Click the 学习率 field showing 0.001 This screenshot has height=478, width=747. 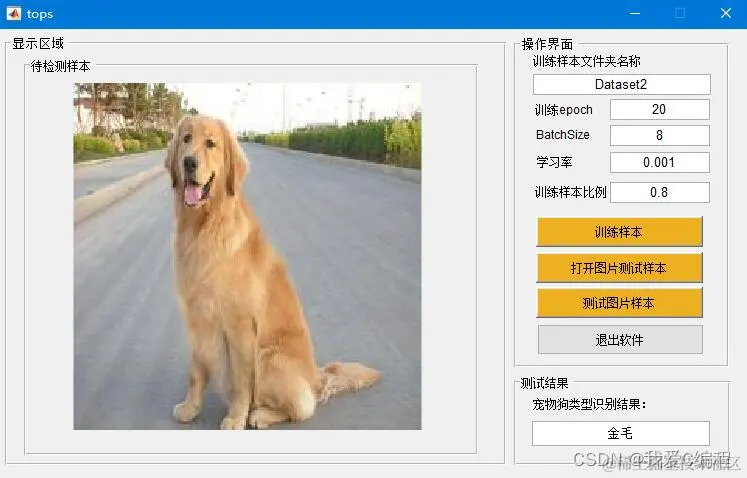[x=659, y=163]
